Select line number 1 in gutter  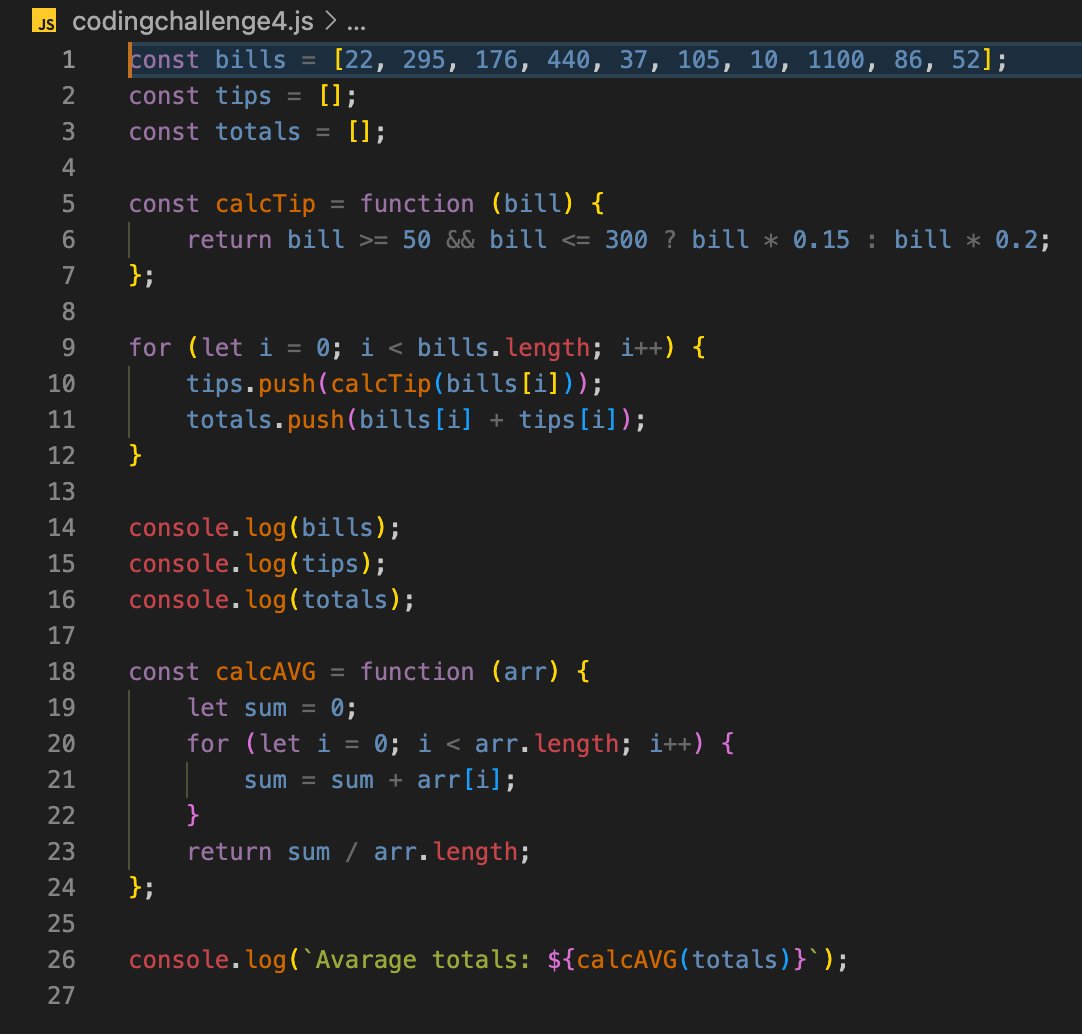68,59
